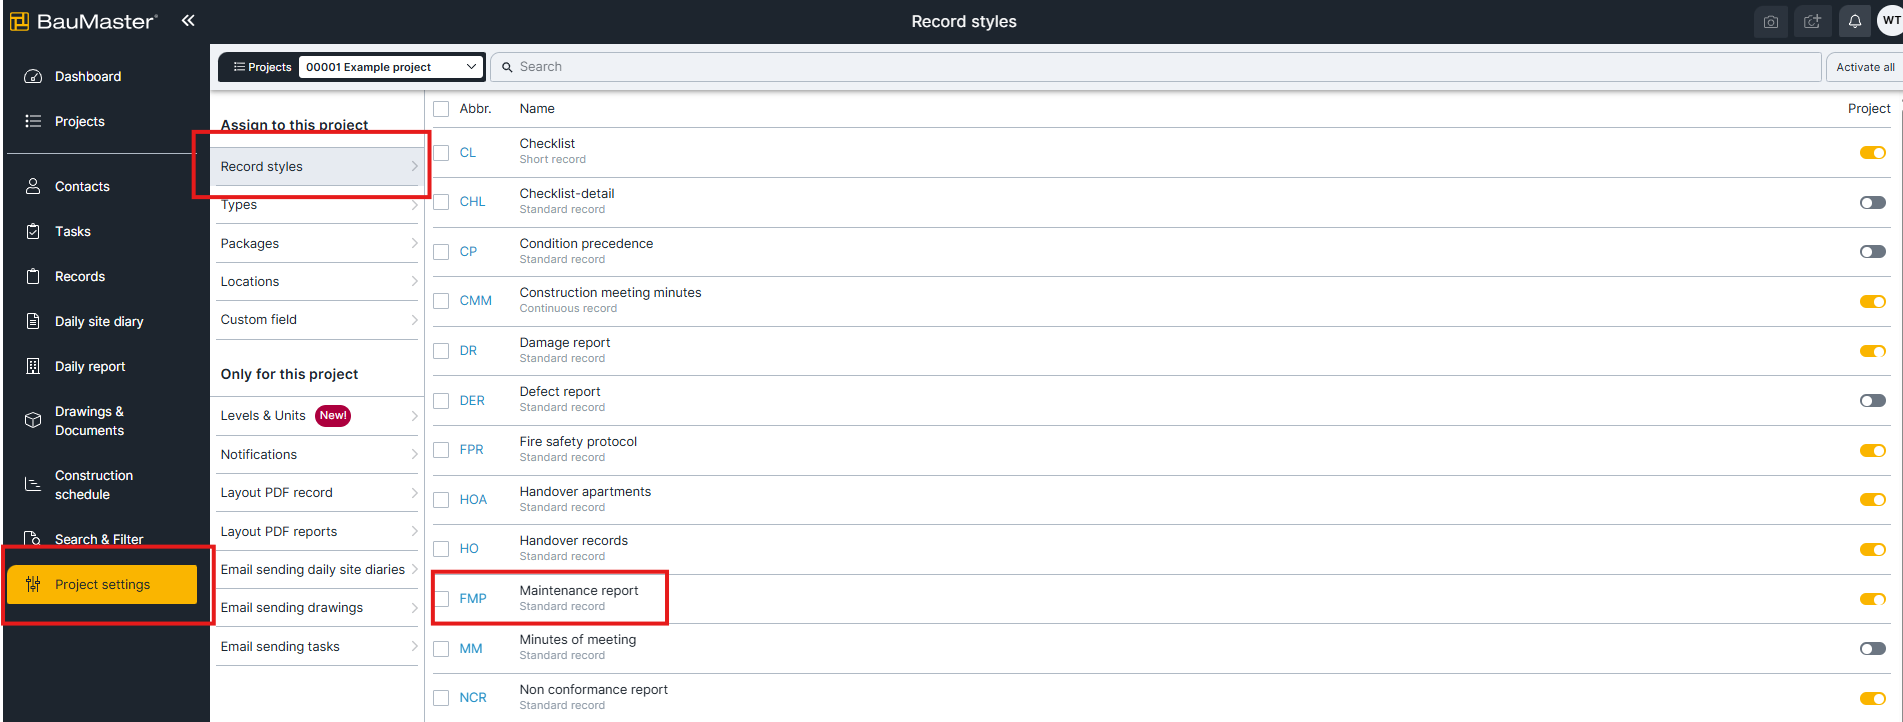Tick the checkbox for CHL Checklist-detail
This screenshot has width=1903, height=722.
(441, 202)
